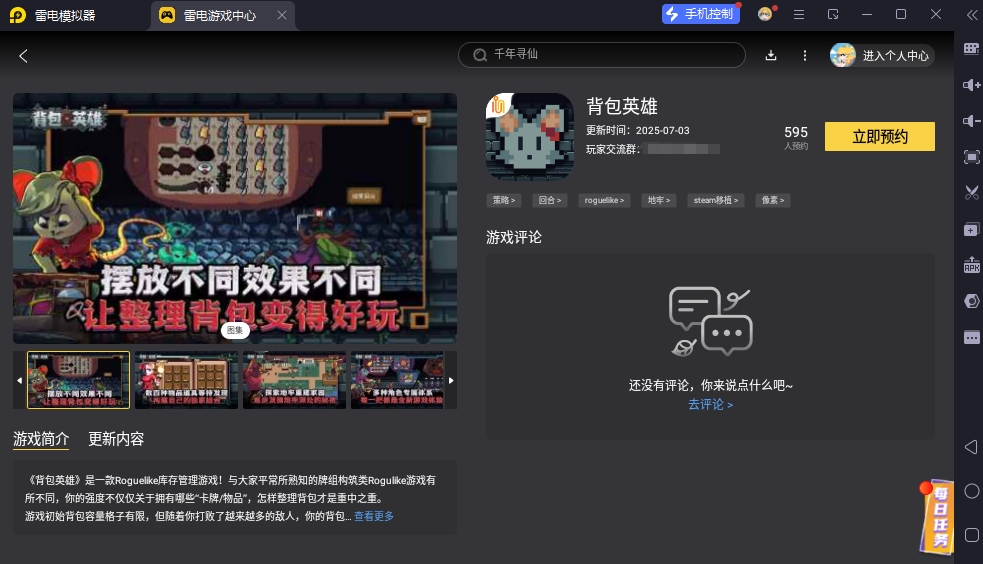Advance thumbnails with the right arrow
The width and height of the screenshot is (983, 564).
click(x=451, y=380)
